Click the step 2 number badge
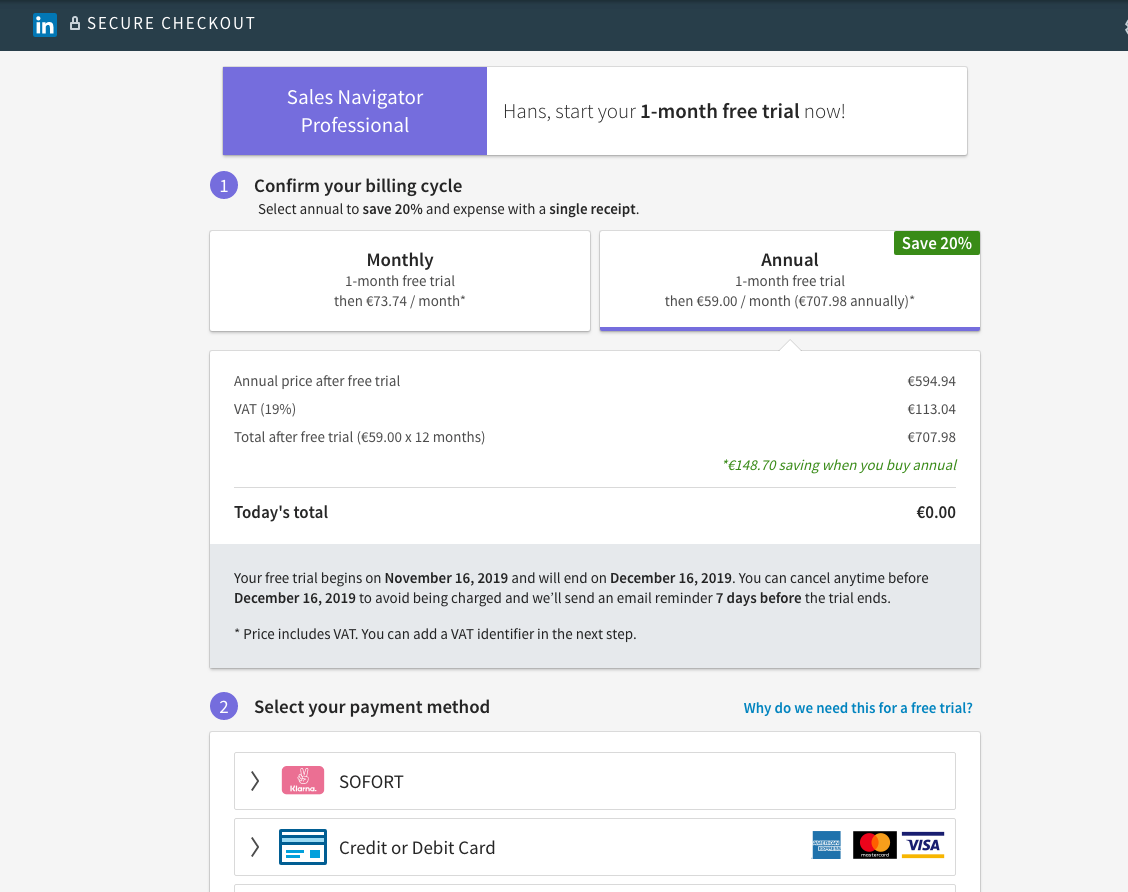The width and height of the screenshot is (1128, 892). 224,706
